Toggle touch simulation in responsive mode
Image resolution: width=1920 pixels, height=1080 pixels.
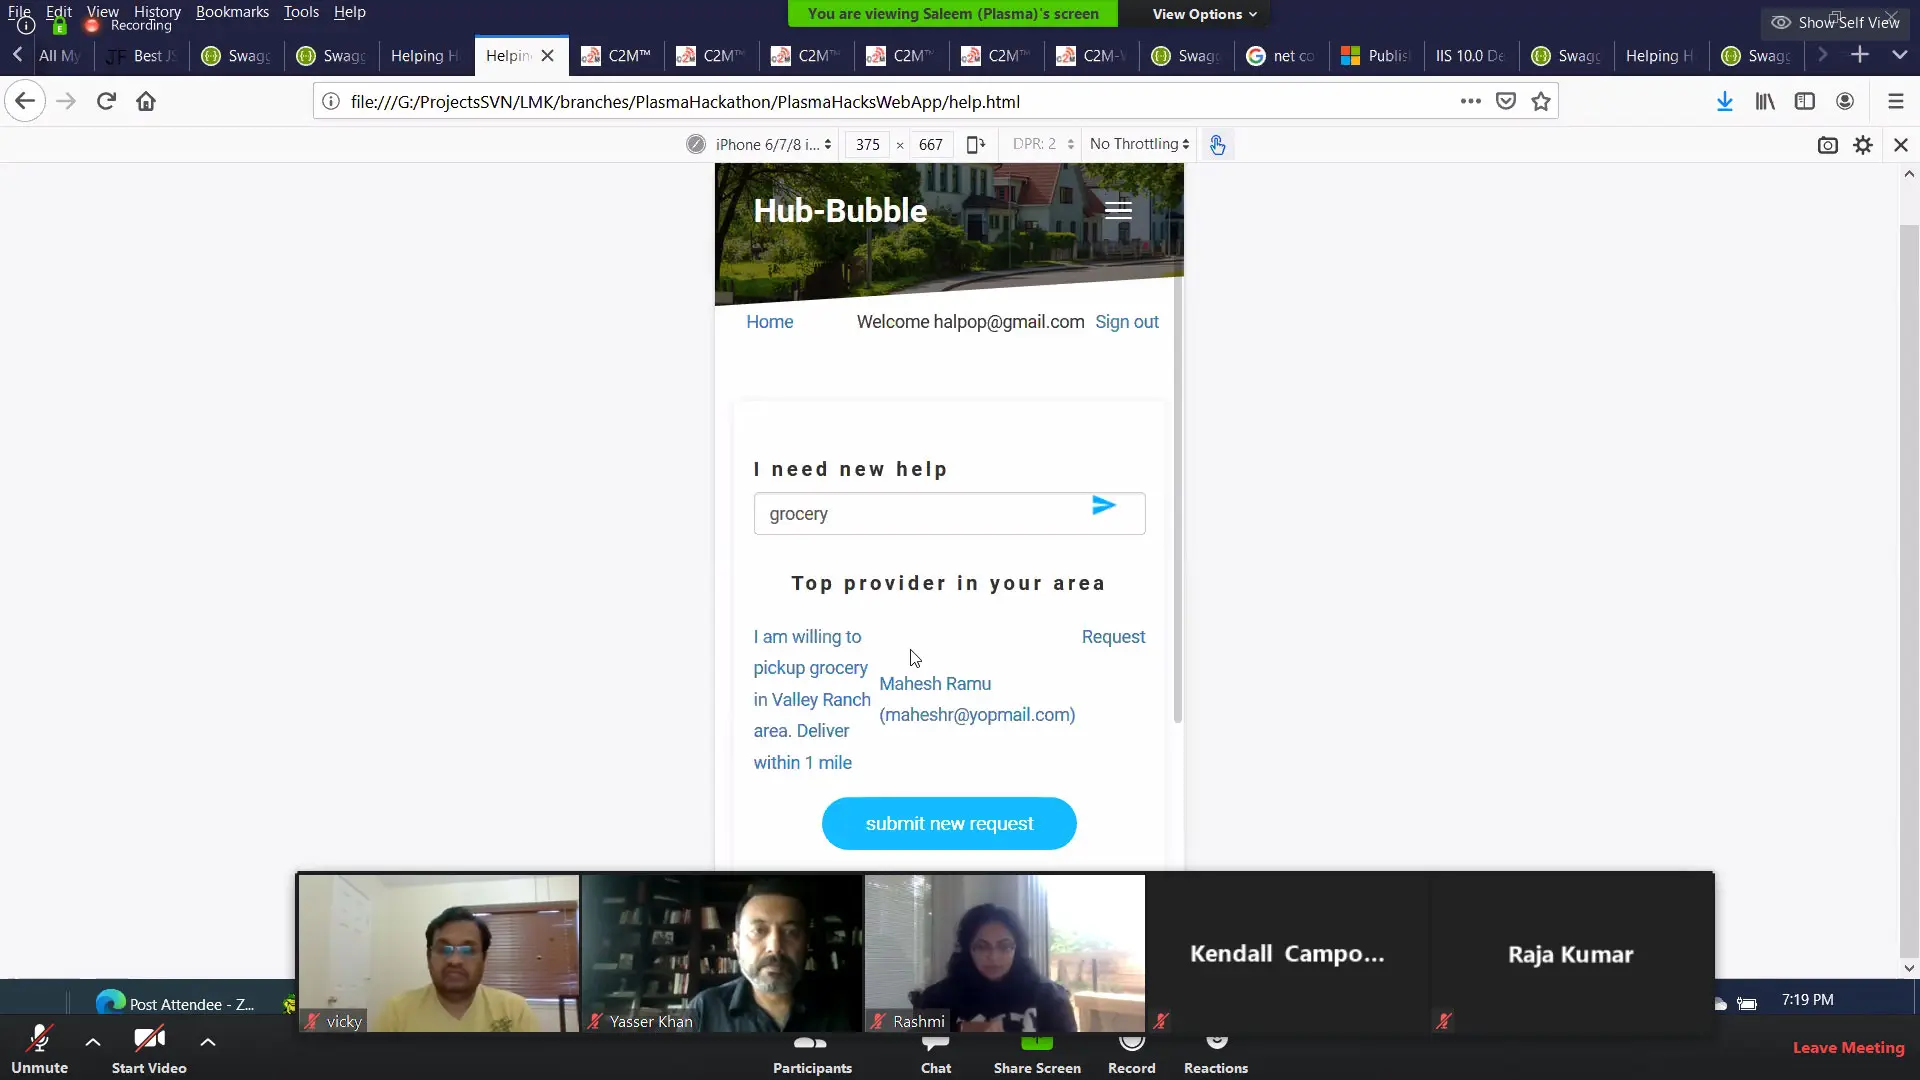pos(1217,145)
